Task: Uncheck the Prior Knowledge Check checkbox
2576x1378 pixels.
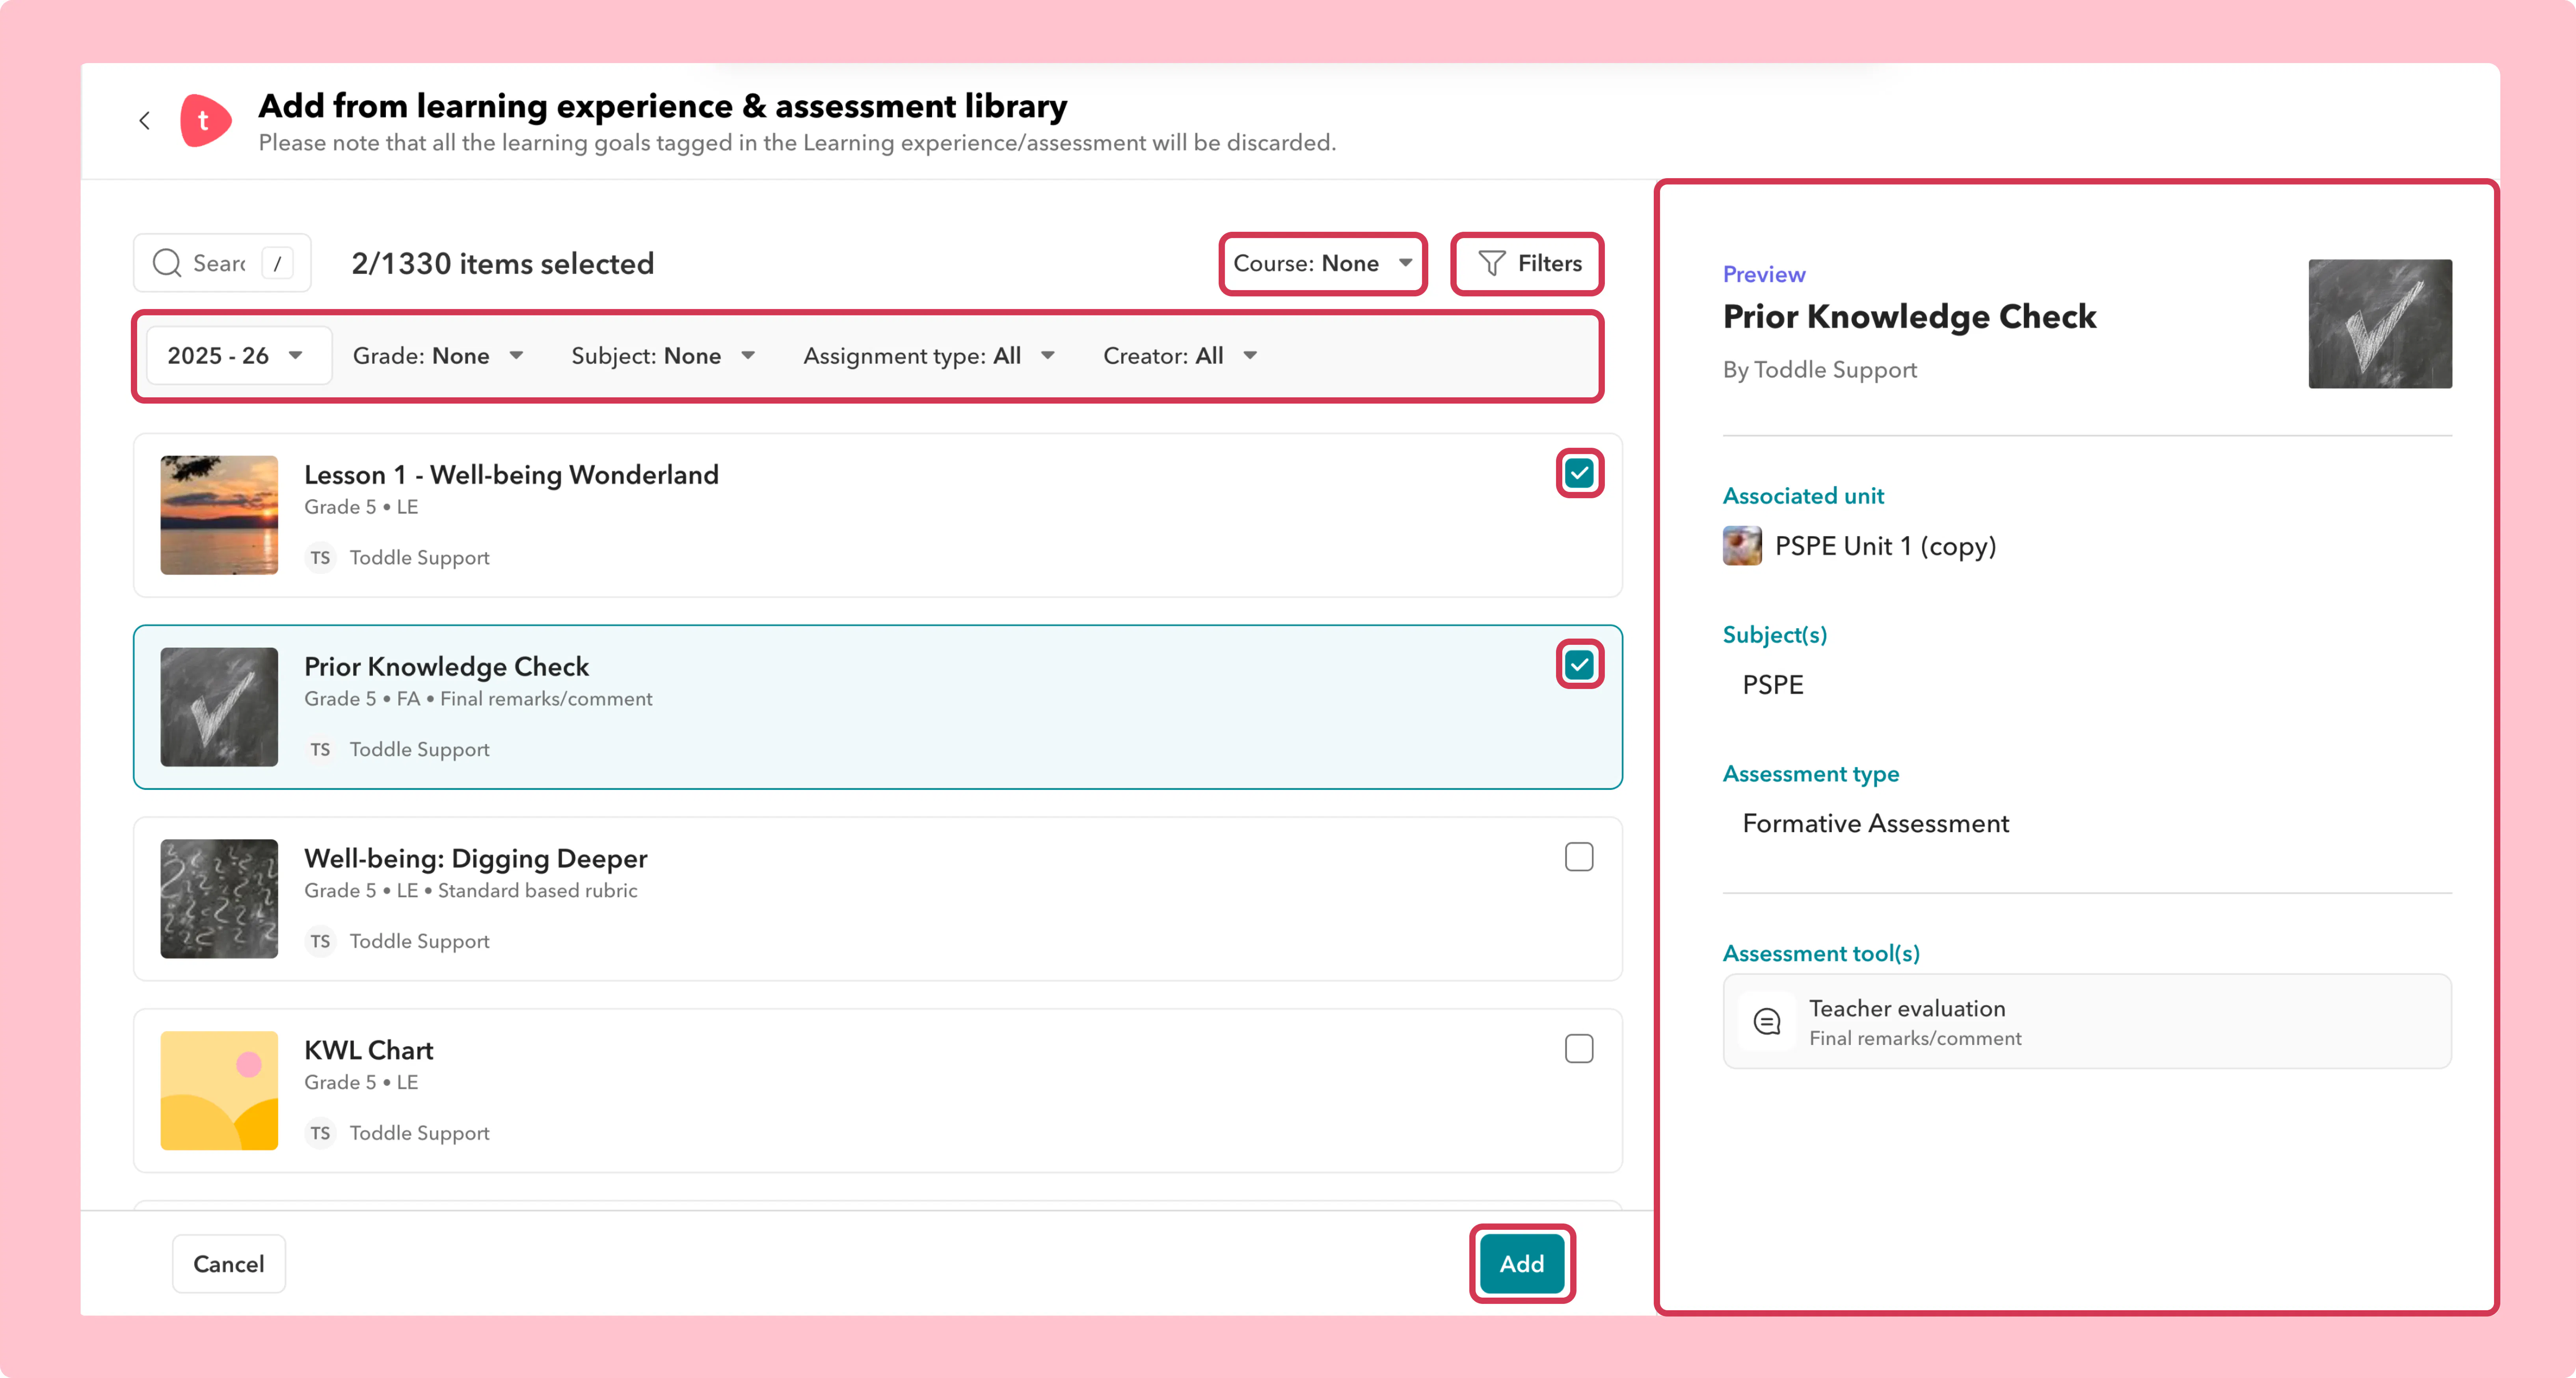Action: click(1579, 665)
